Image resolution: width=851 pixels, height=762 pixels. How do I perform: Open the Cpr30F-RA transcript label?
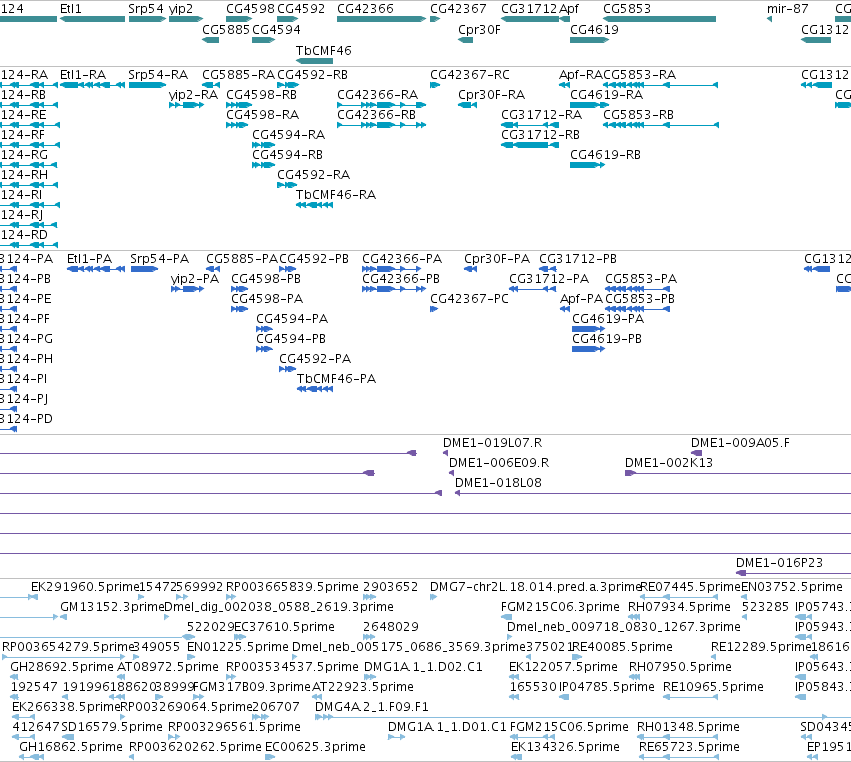click(491, 95)
